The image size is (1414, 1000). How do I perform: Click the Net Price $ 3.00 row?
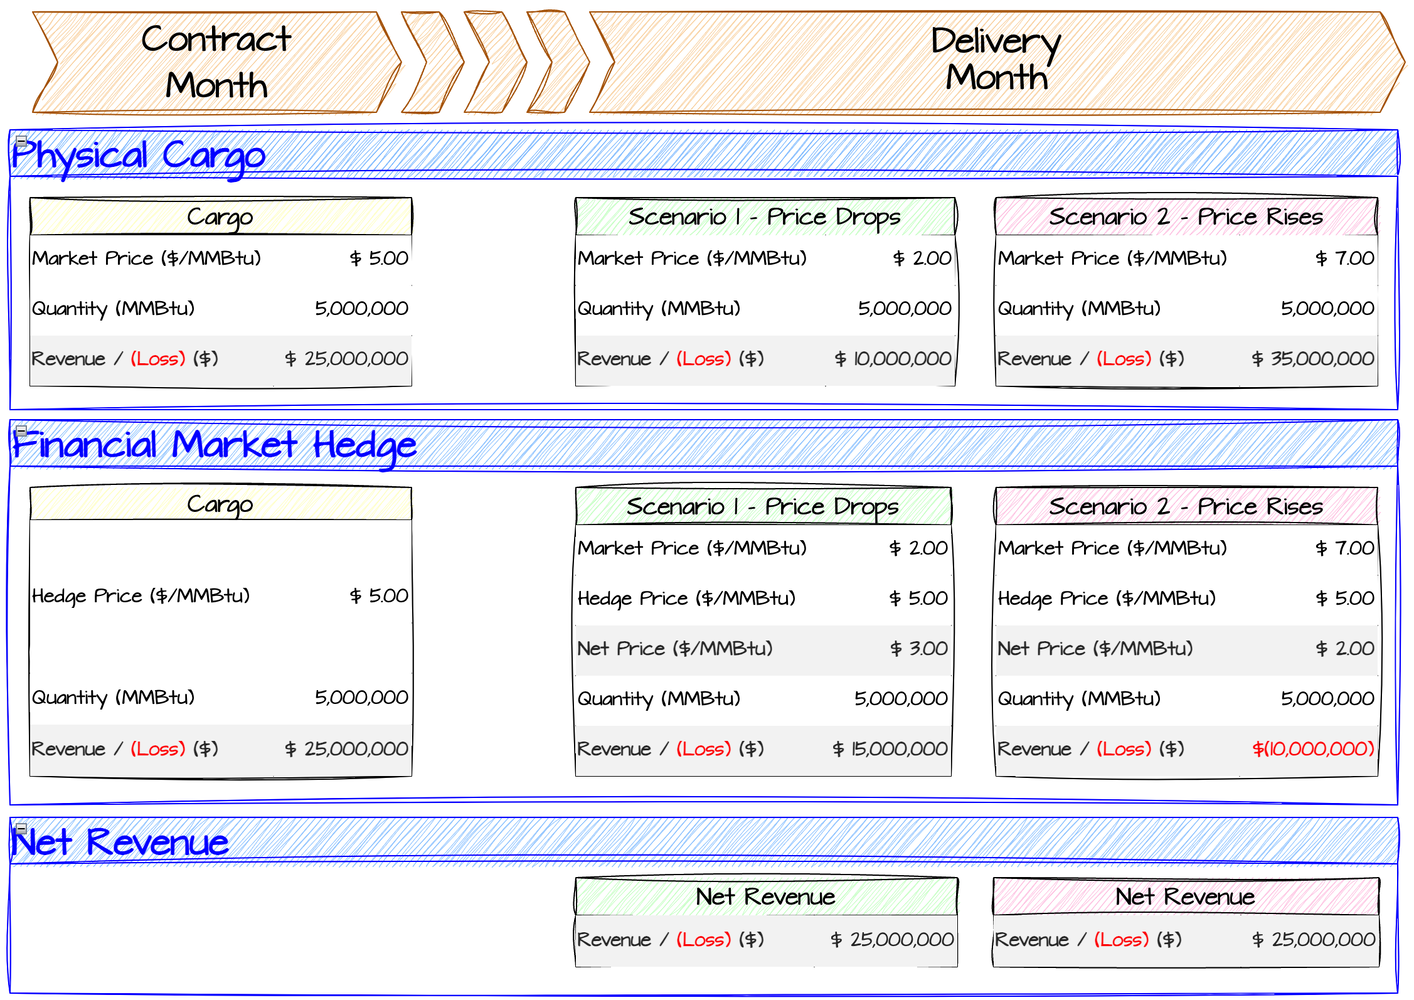click(763, 648)
